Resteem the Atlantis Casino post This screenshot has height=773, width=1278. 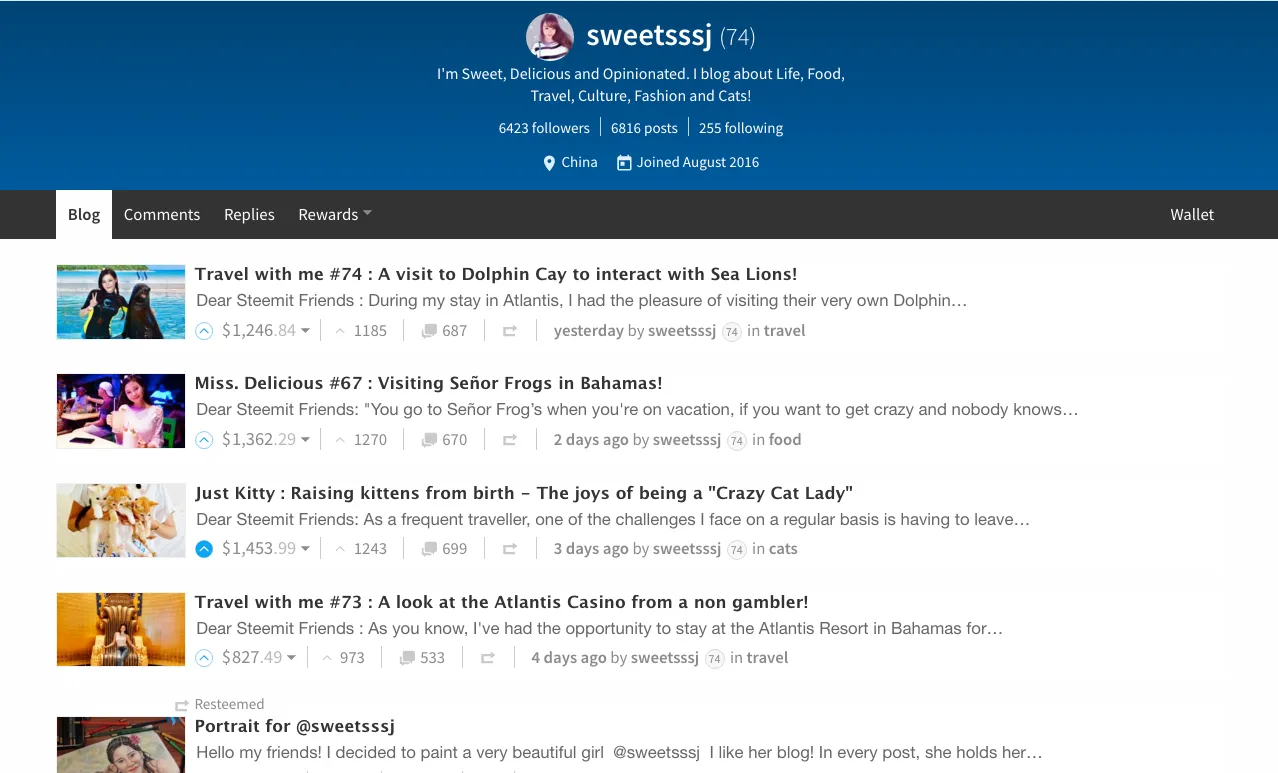point(488,658)
